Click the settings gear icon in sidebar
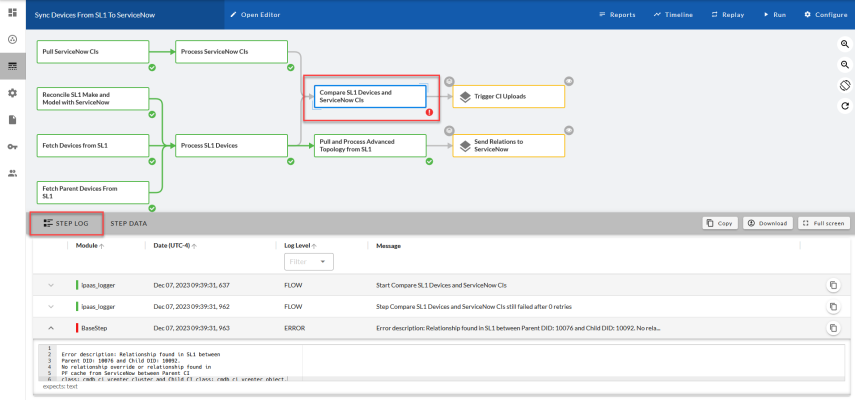 12,93
